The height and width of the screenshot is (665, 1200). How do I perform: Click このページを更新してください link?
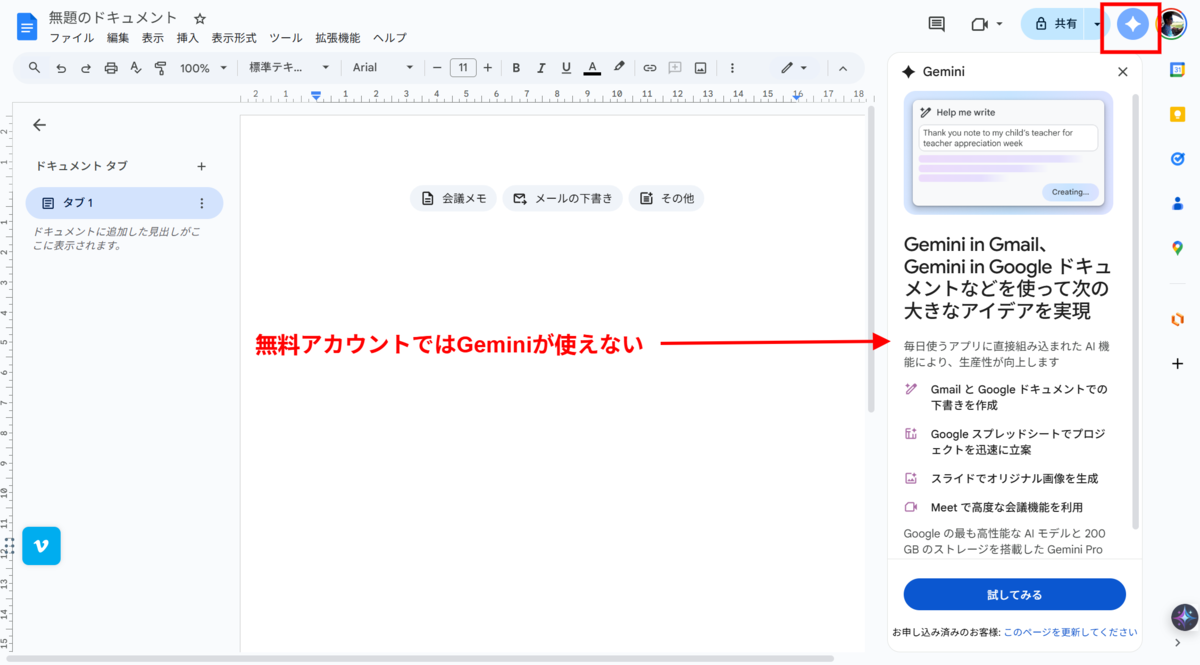pos(1070,632)
